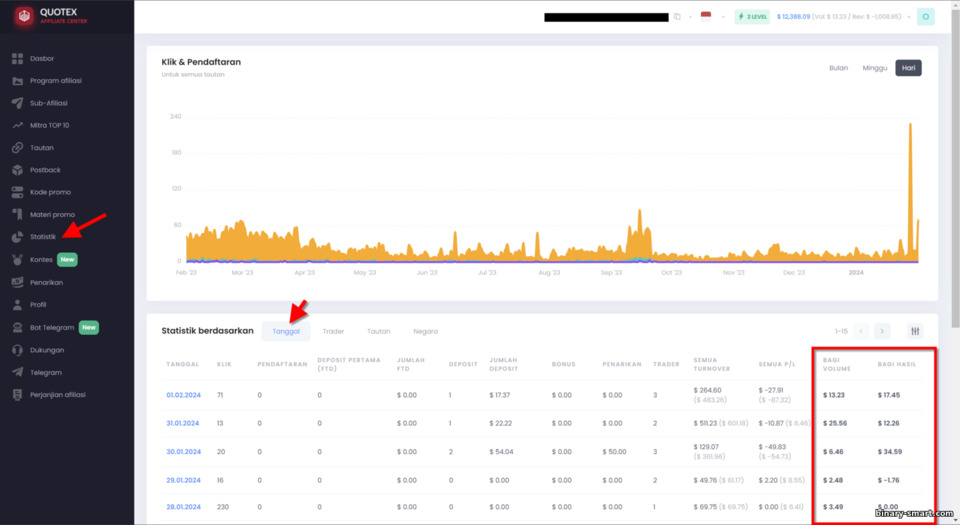960x525 pixels.
Task: Open the 31.01.2024 date link
Action: click(x=182, y=423)
